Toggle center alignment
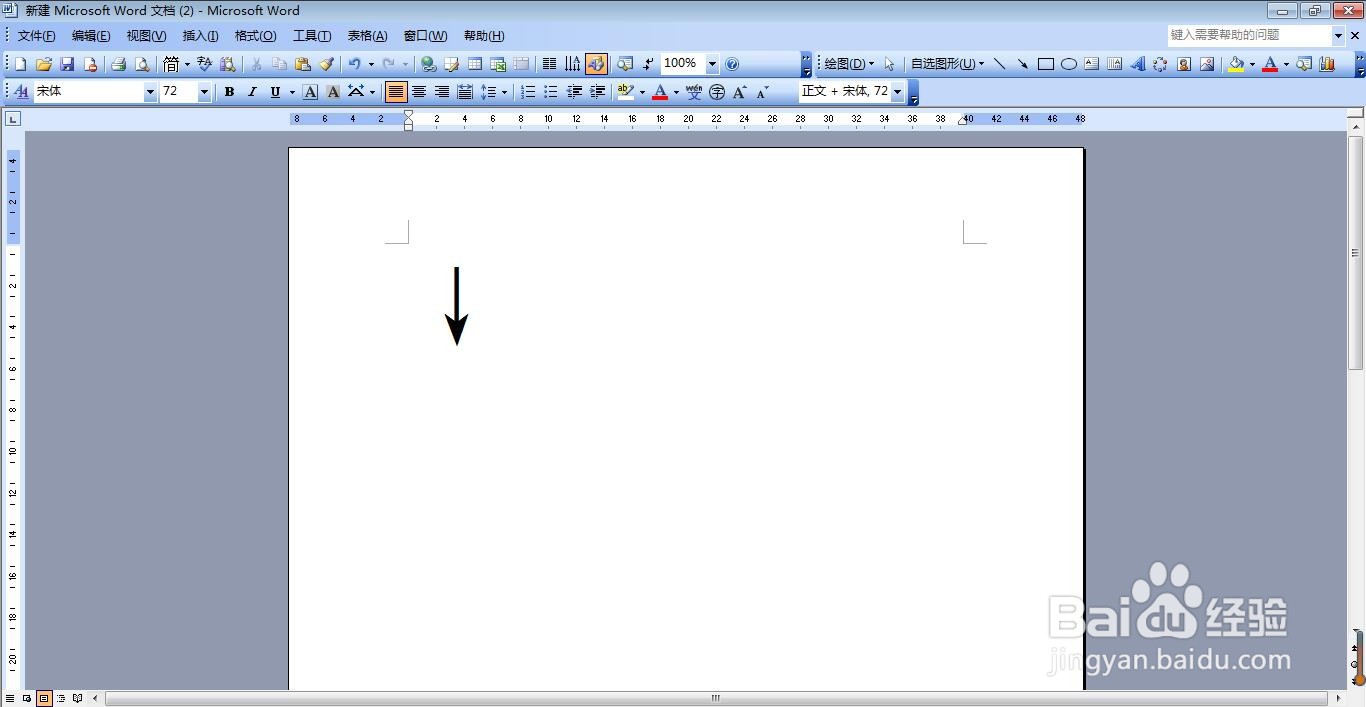The image size is (1366, 707). pyautogui.click(x=419, y=92)
